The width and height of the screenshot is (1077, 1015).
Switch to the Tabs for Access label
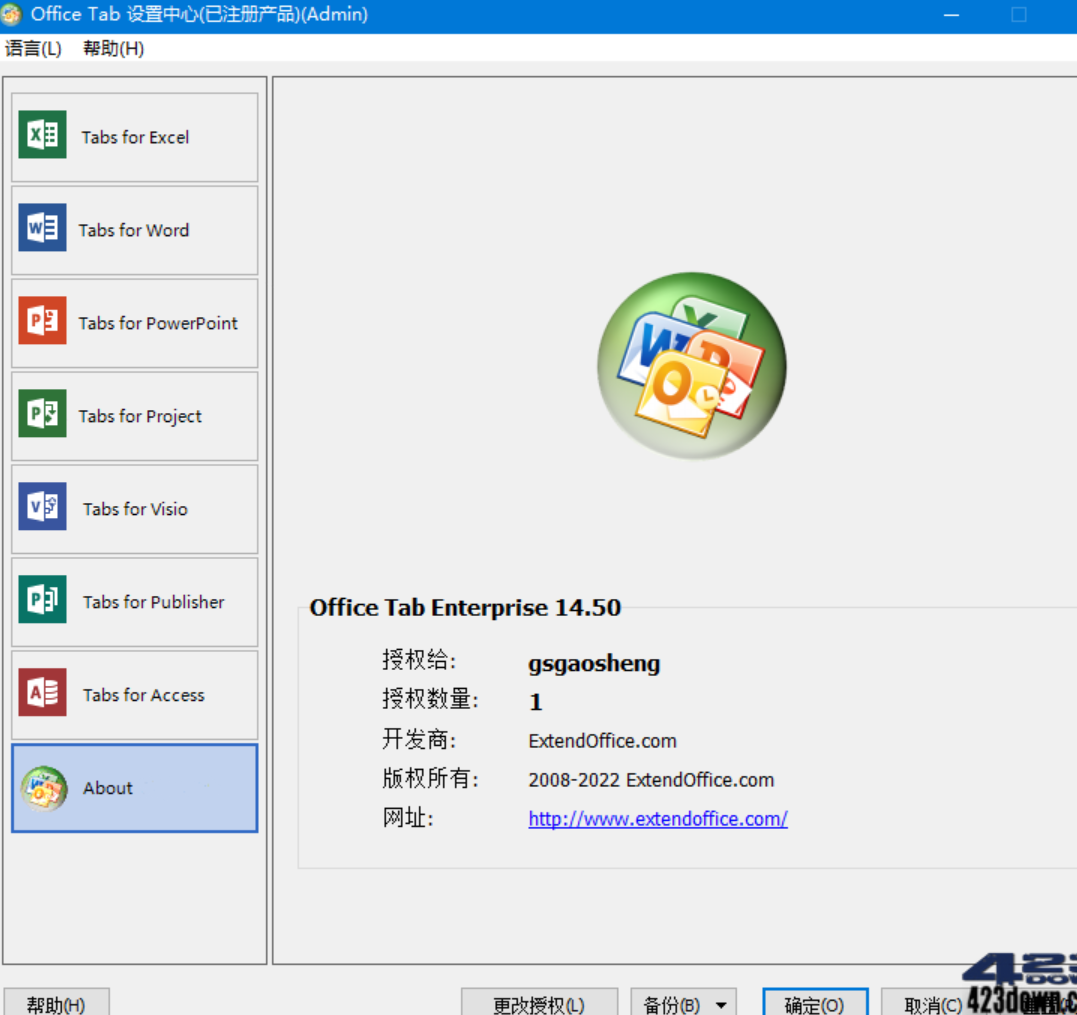(144, 695)
